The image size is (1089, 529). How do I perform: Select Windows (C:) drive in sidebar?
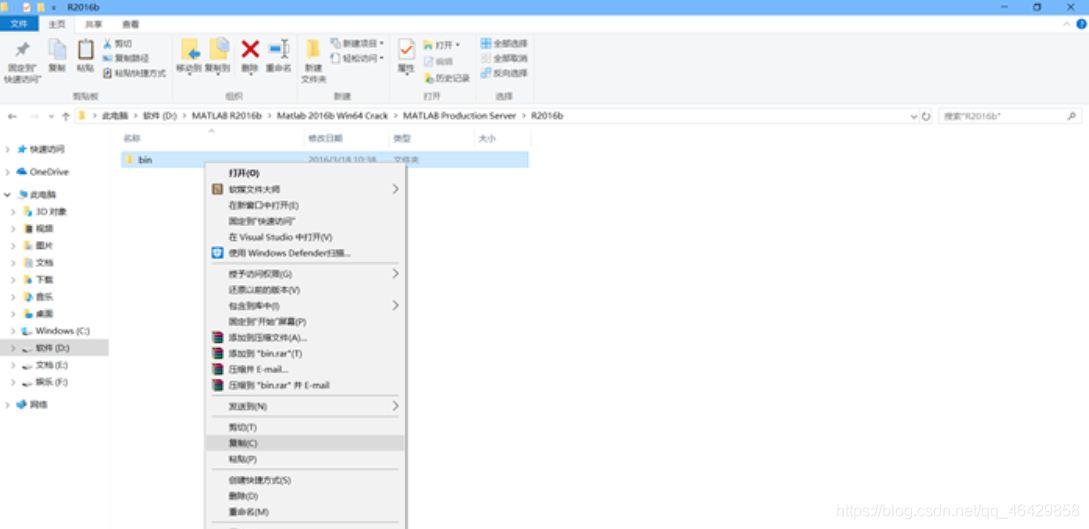pos(62,331)
